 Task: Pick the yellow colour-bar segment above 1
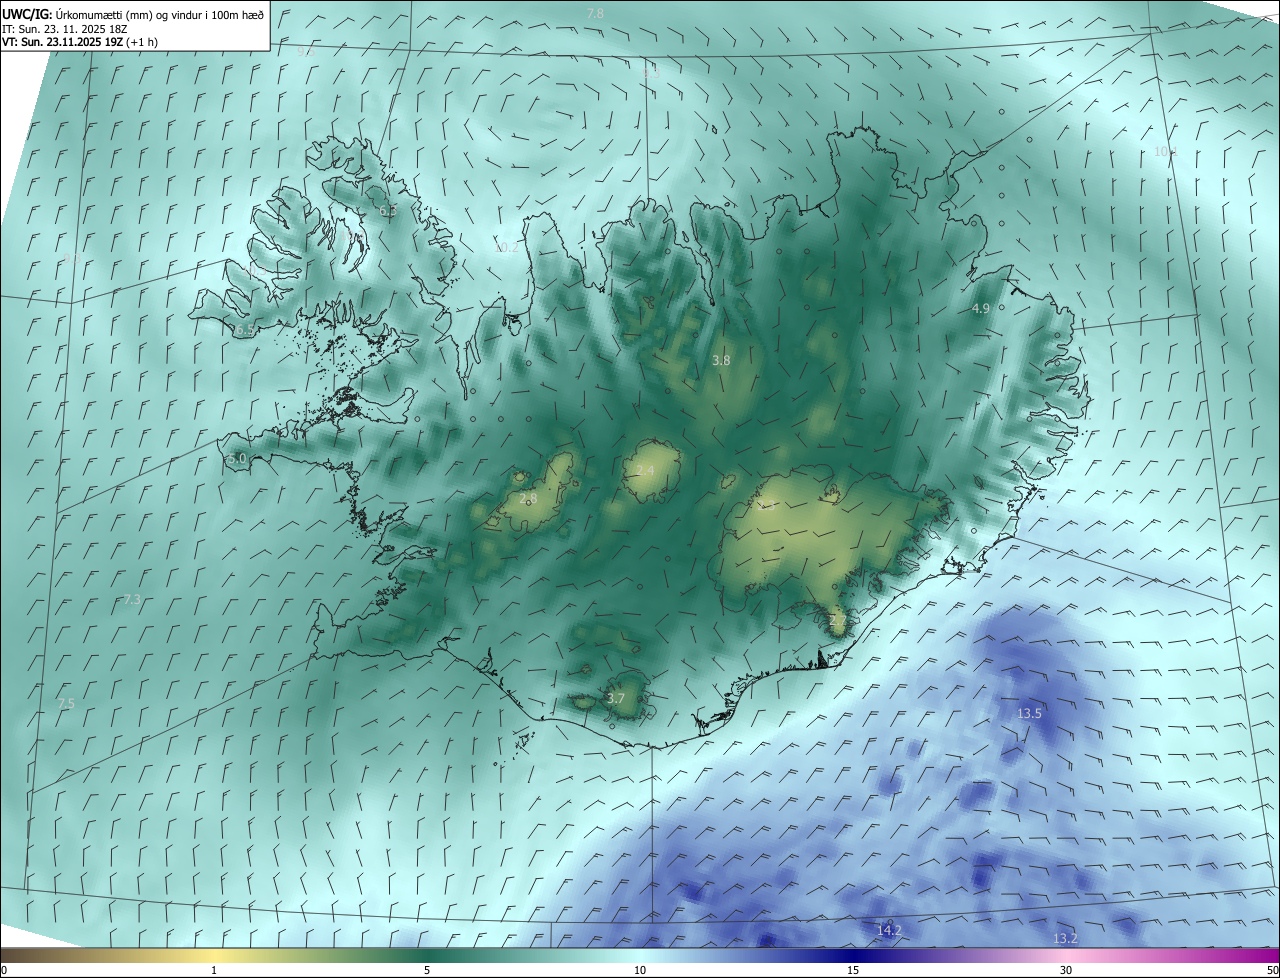click(x=214, y=955)
